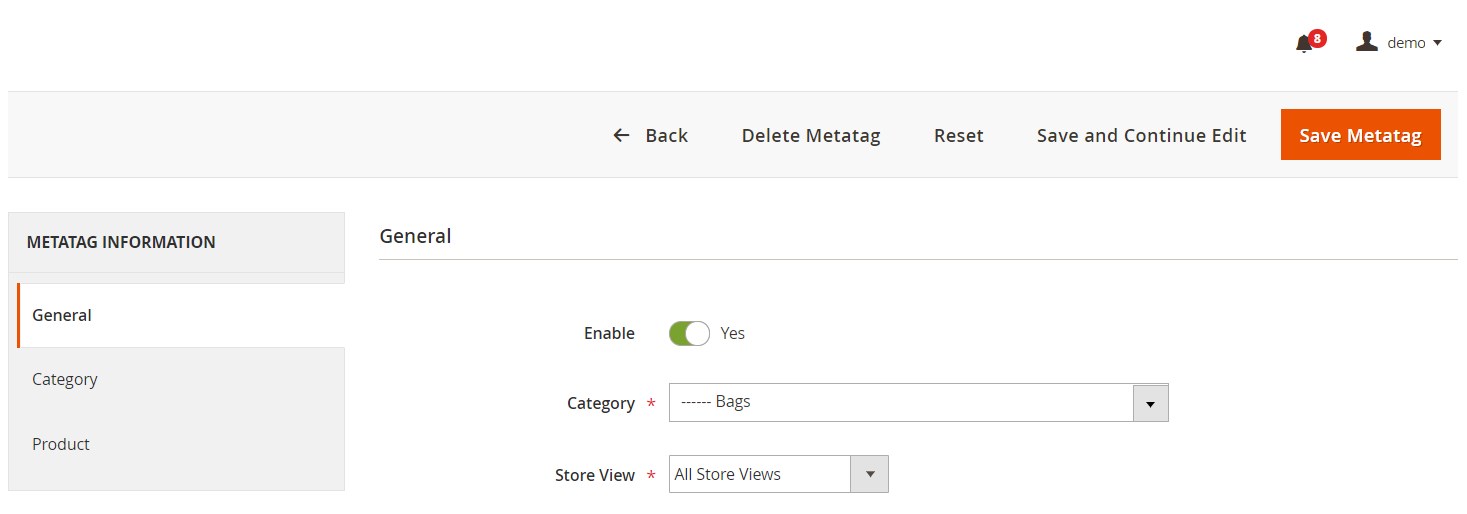Viewport: 1467px width, 514px height.
Task: Open the Category select showing Bags
Action: click(x=918, y=402)
